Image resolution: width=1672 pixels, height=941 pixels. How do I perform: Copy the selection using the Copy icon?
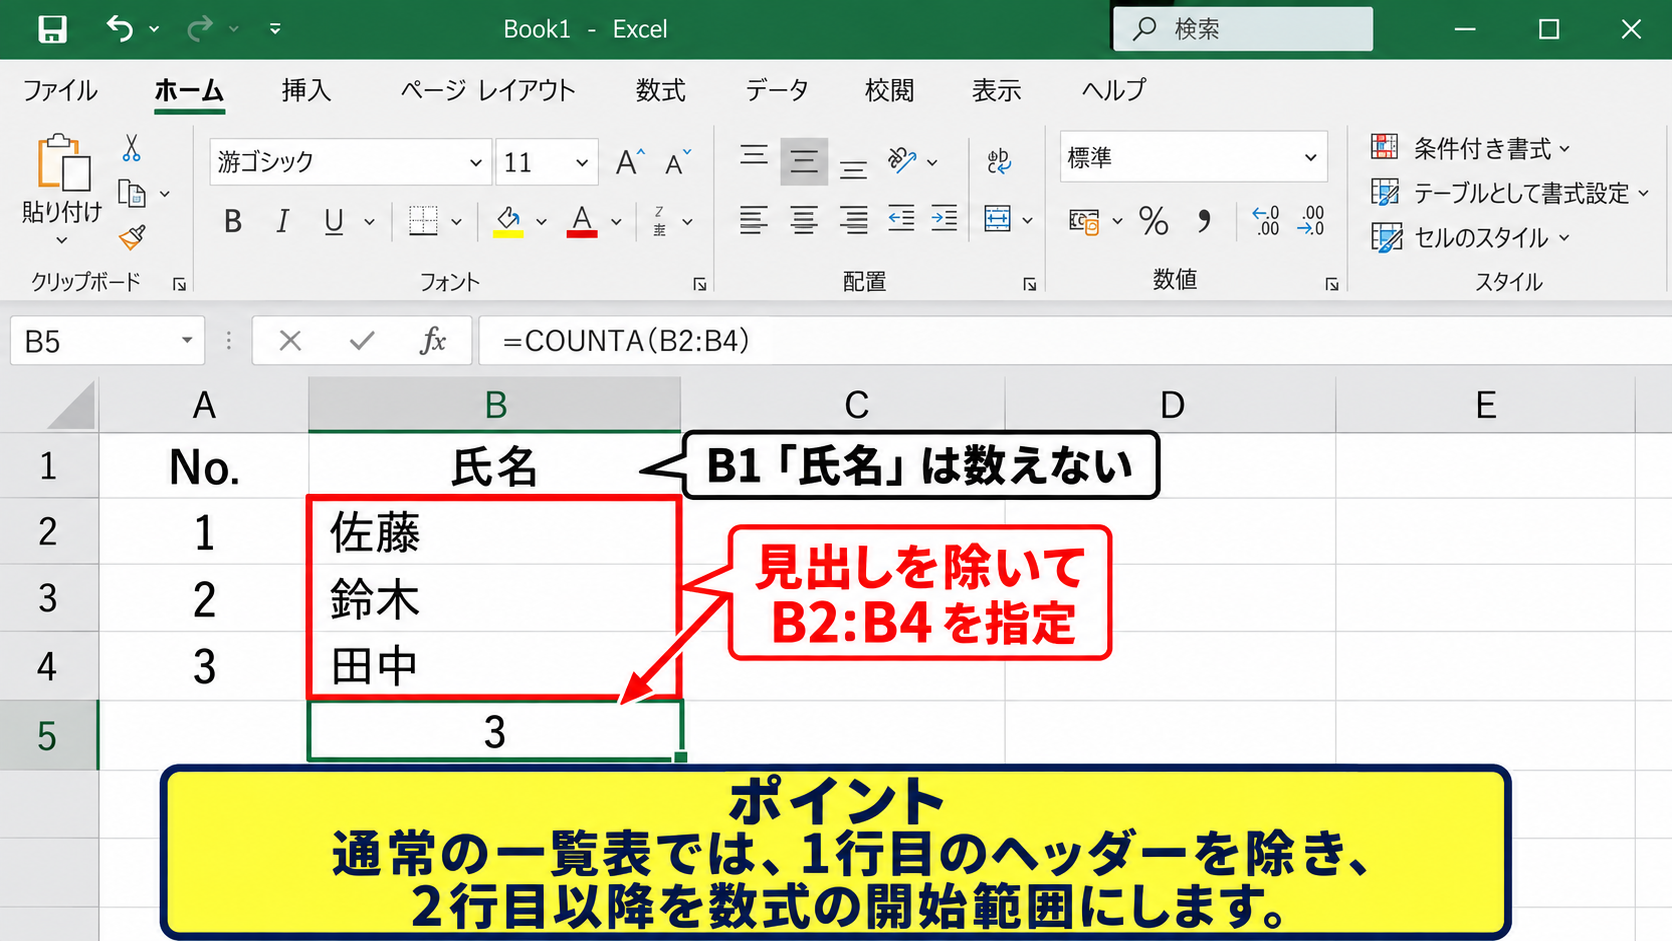pyautogui.click(x=132, y=193)
